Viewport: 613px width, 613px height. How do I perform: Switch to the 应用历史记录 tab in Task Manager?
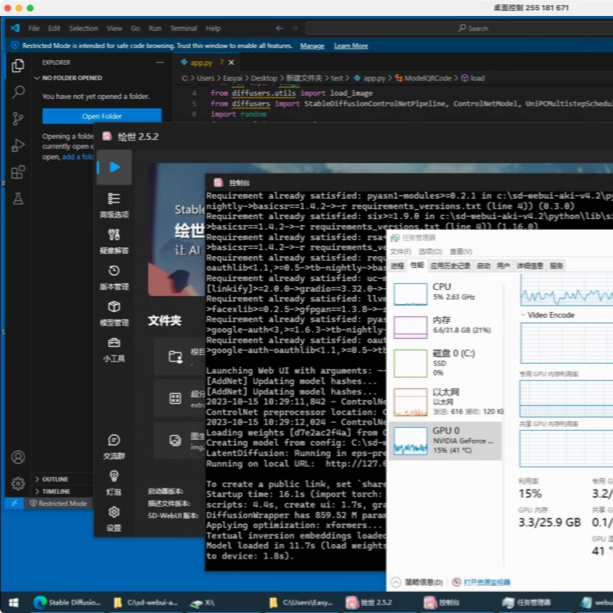[450, 266]
